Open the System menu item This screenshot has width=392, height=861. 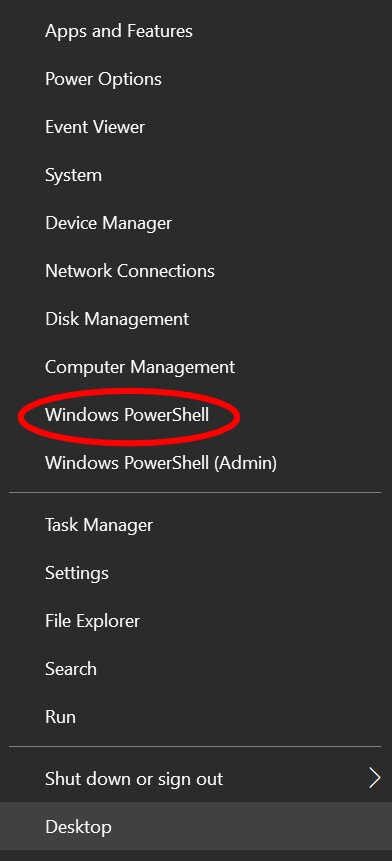click(x=196, y=175)
